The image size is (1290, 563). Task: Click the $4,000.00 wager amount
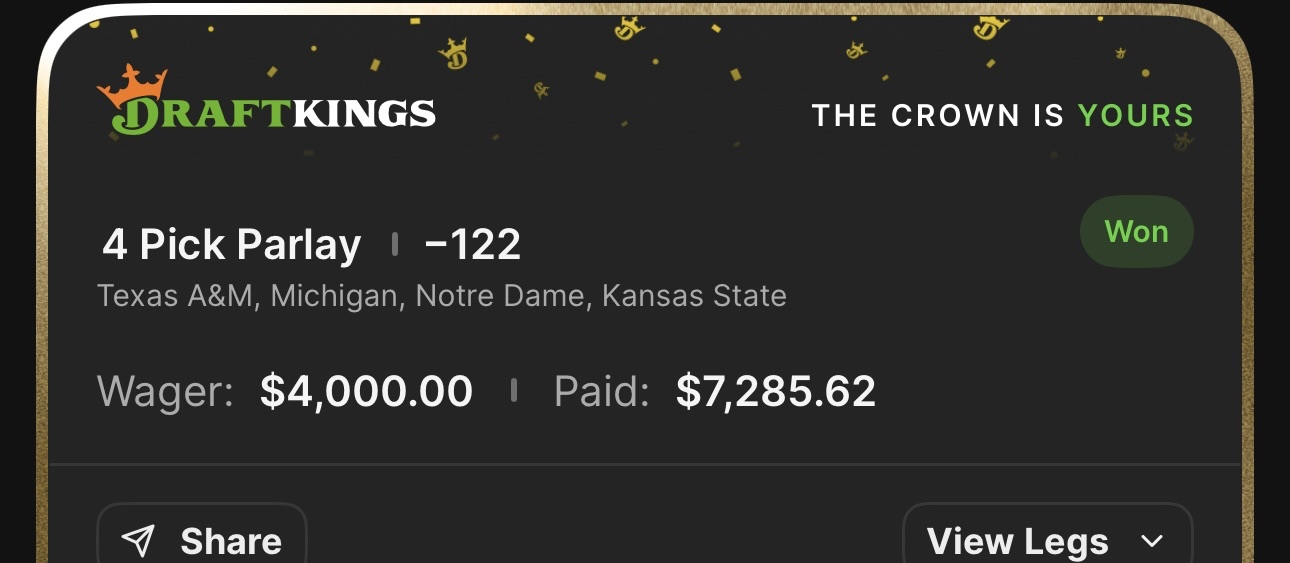366,391
